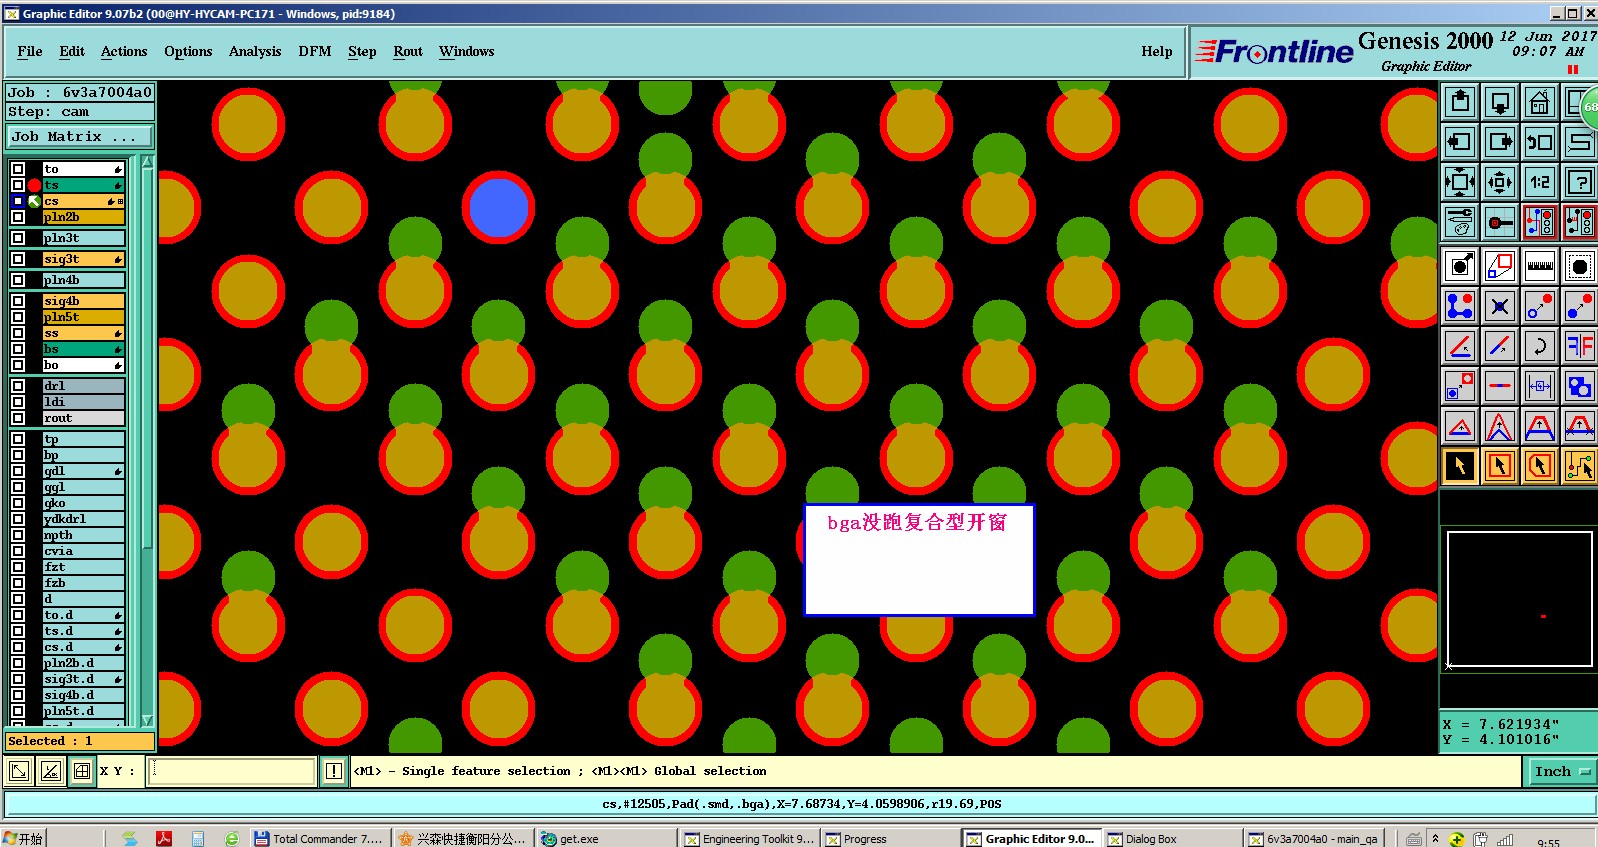The height and width of the screenshot is (847, 1598).
Task: Select the bs layer name
Action: (83, 349)
